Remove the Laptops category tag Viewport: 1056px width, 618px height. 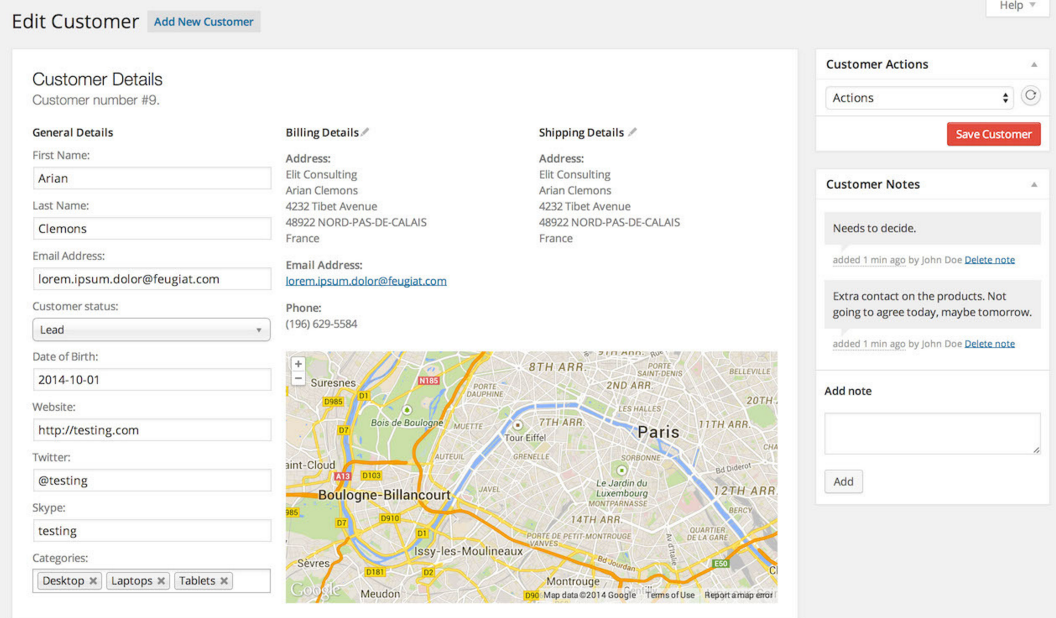pos(161,581)
